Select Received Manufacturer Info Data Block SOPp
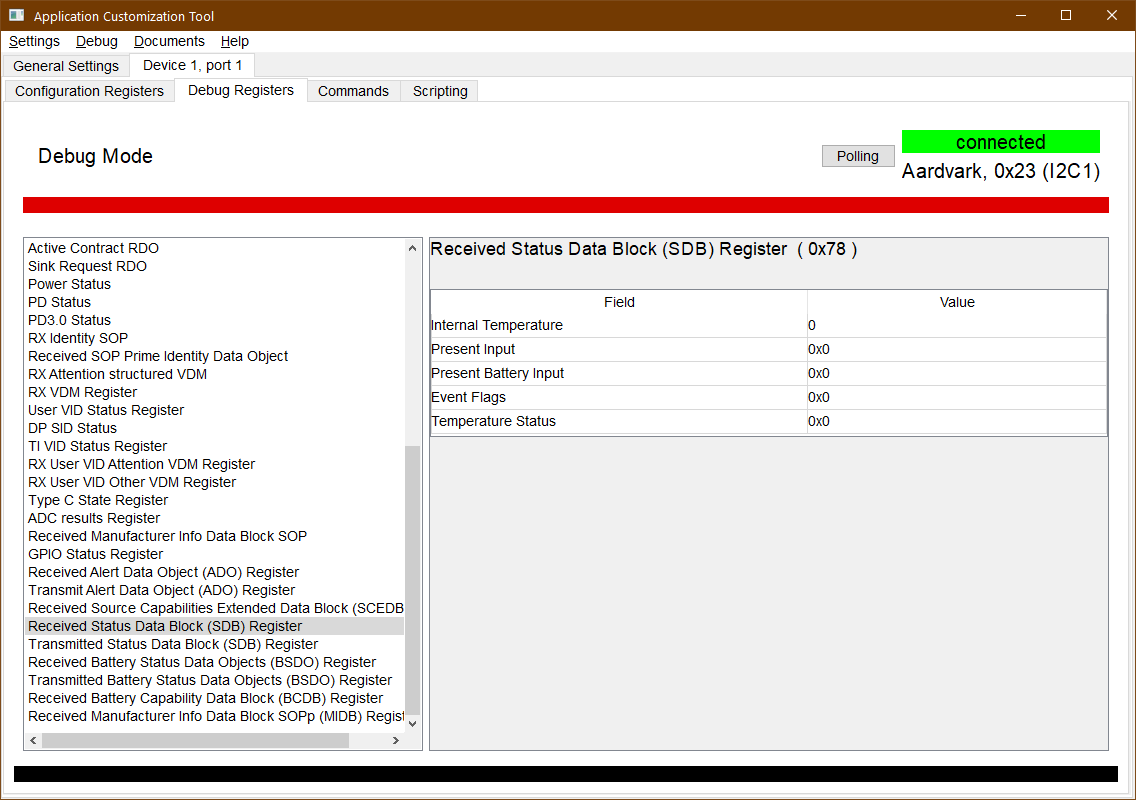This screenshot has height=800, width=1136. [x=214, y=716]
